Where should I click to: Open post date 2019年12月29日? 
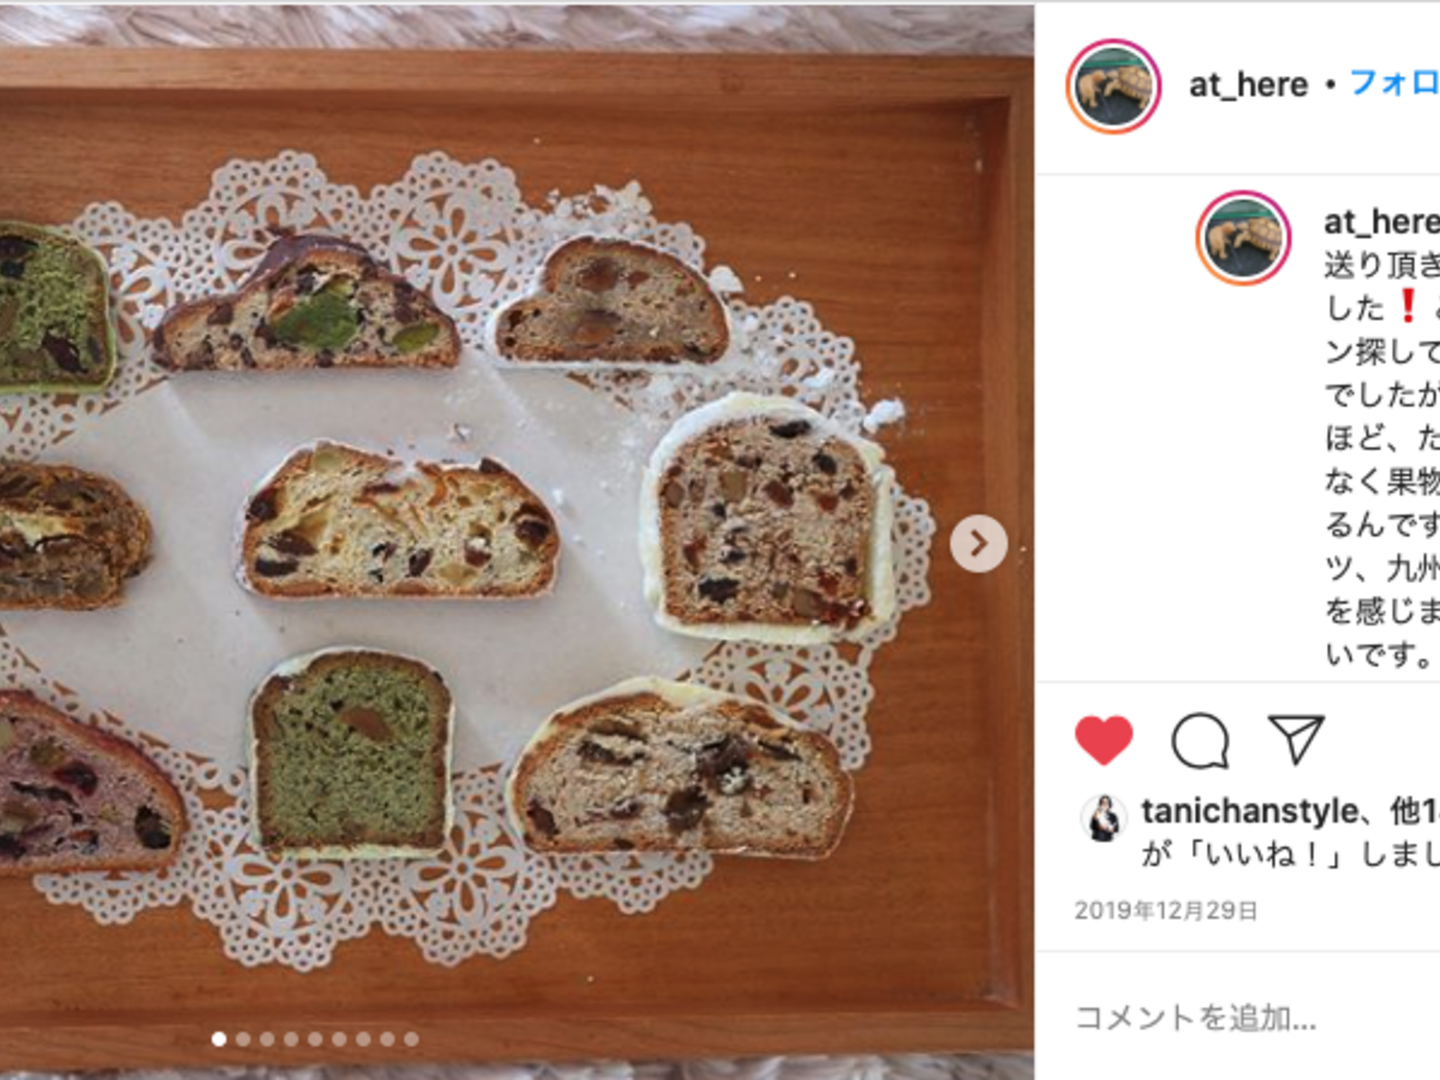(x=1166, y=911)
